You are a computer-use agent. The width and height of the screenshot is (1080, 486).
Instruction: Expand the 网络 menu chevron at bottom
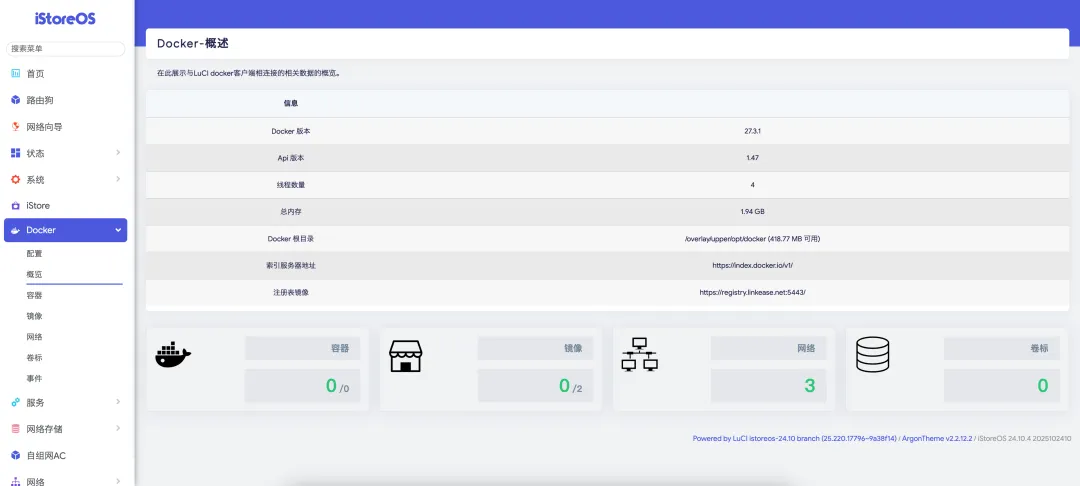[x=118, y=481]
